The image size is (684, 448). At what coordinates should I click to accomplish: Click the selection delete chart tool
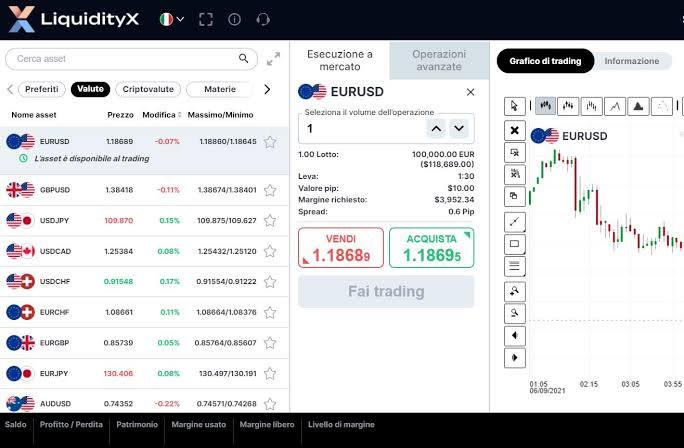[x=515, y=153]
